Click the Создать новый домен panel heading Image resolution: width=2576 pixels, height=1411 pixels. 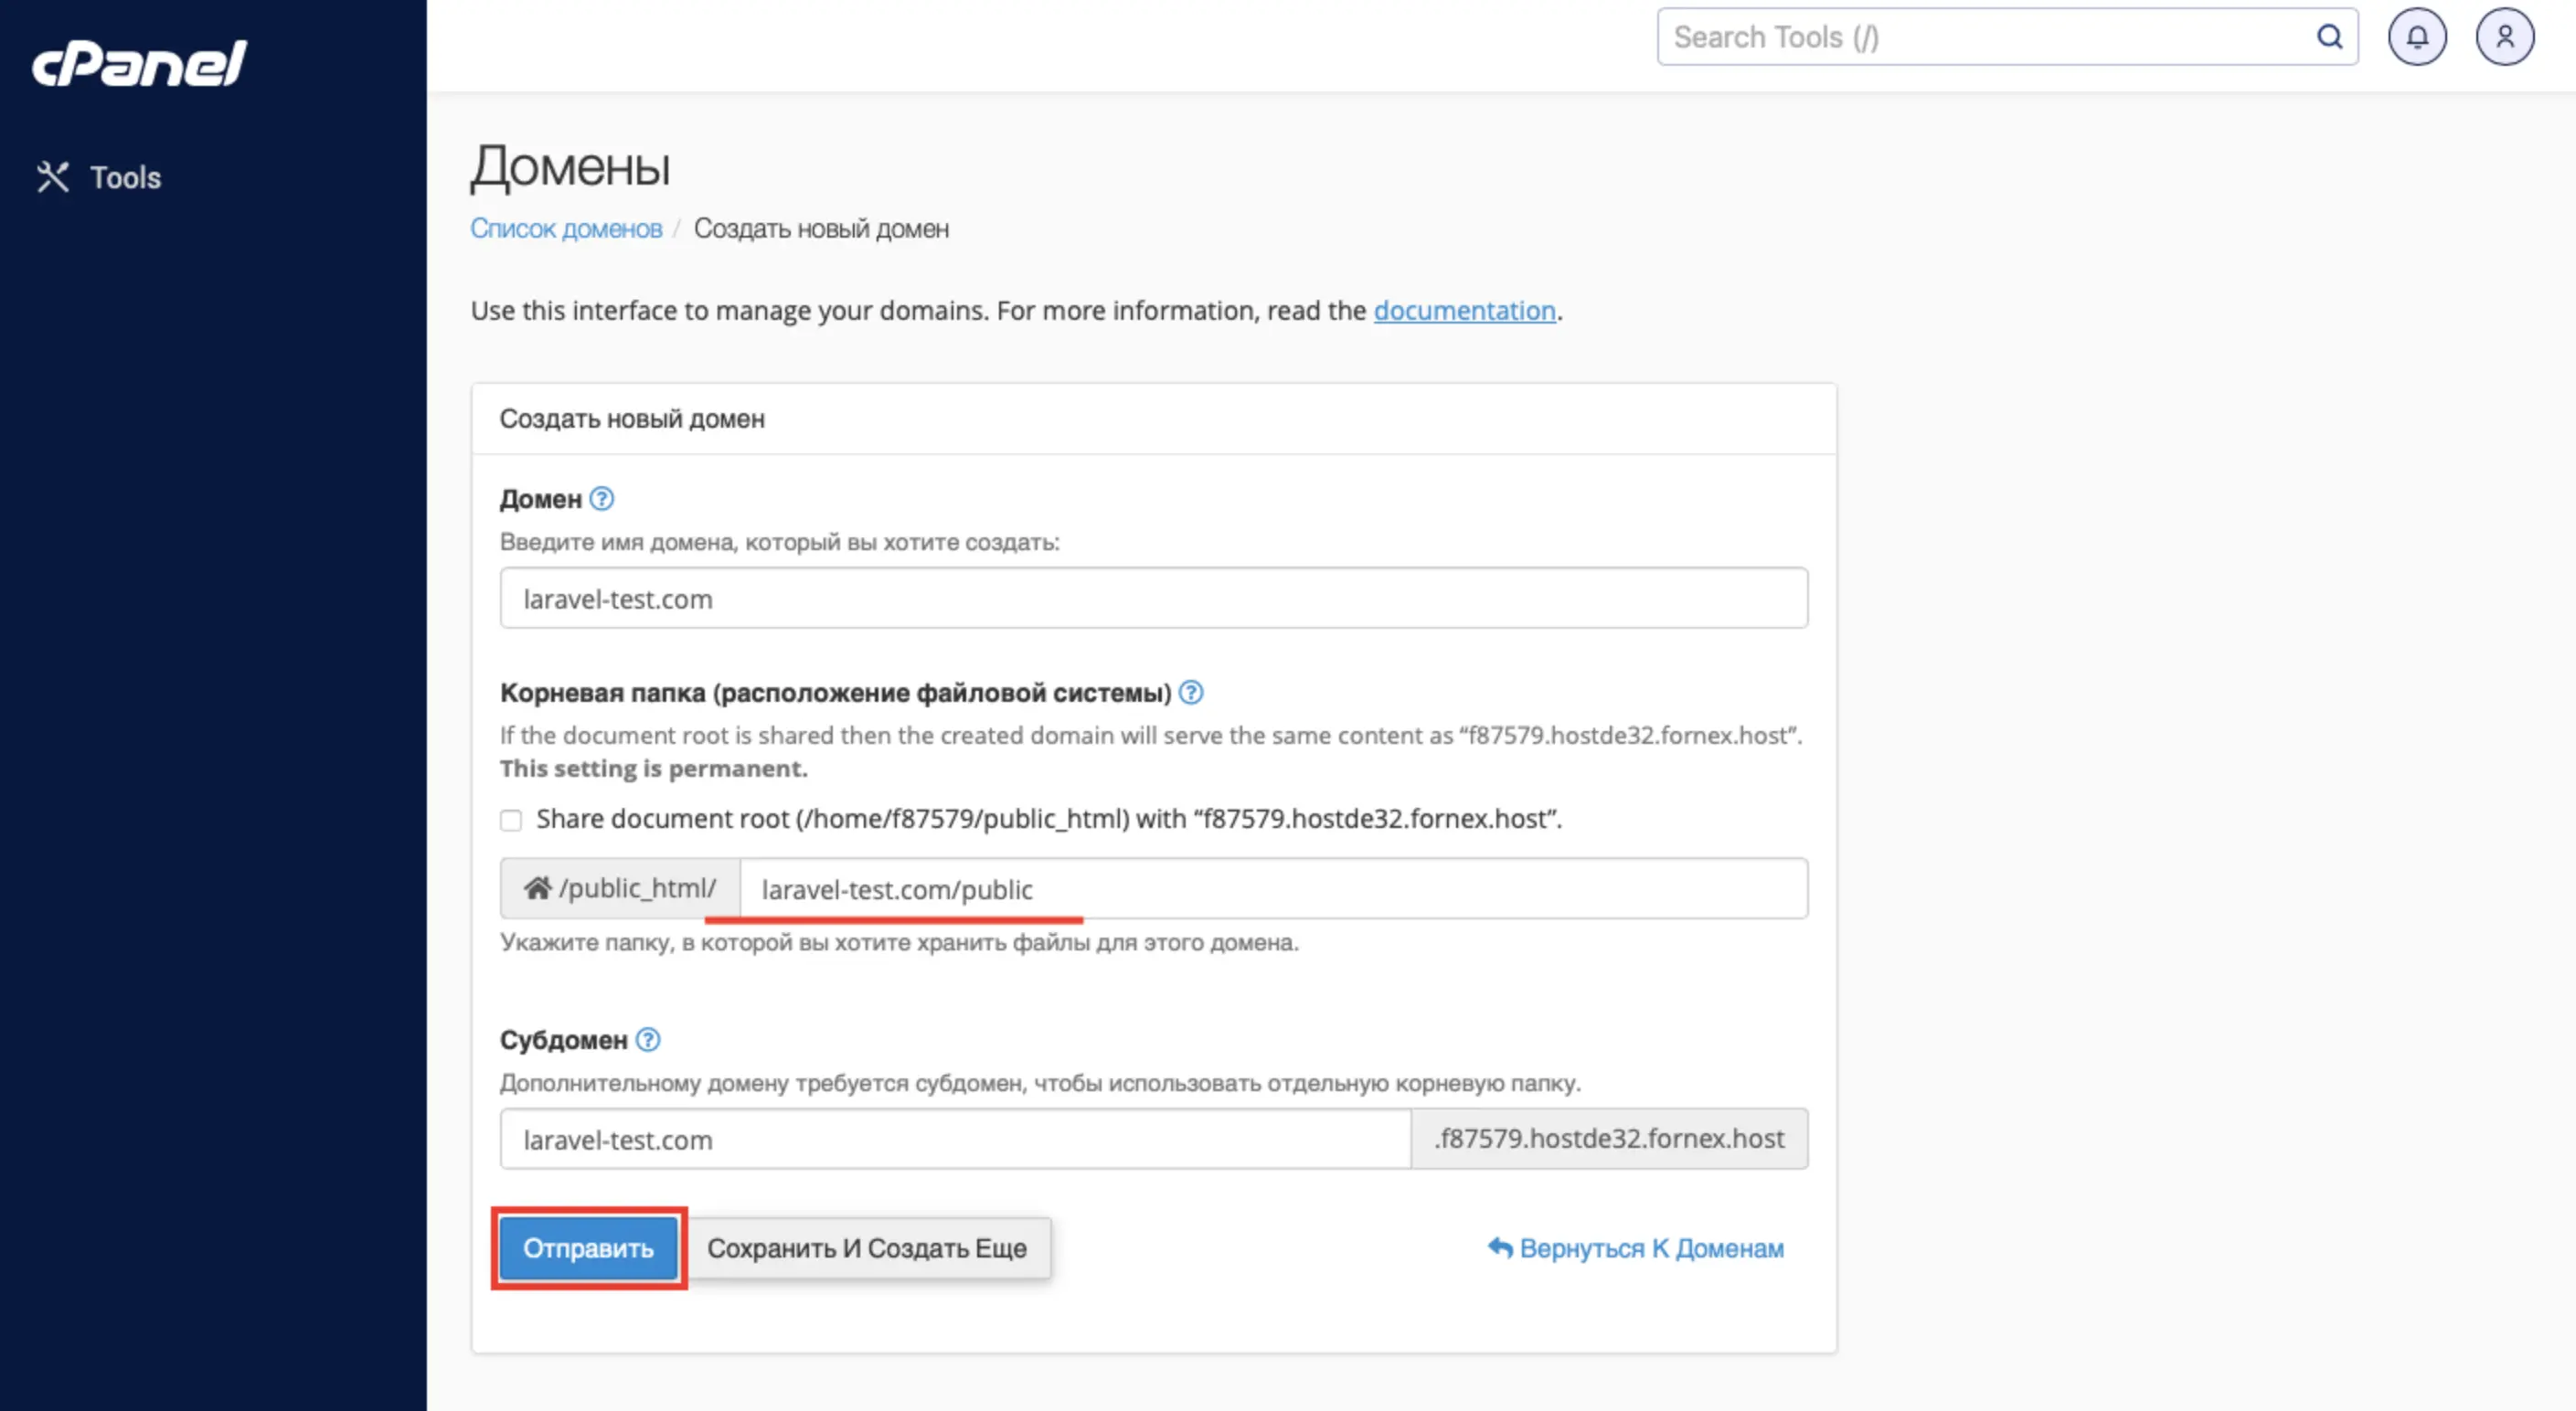click(632, 419)
